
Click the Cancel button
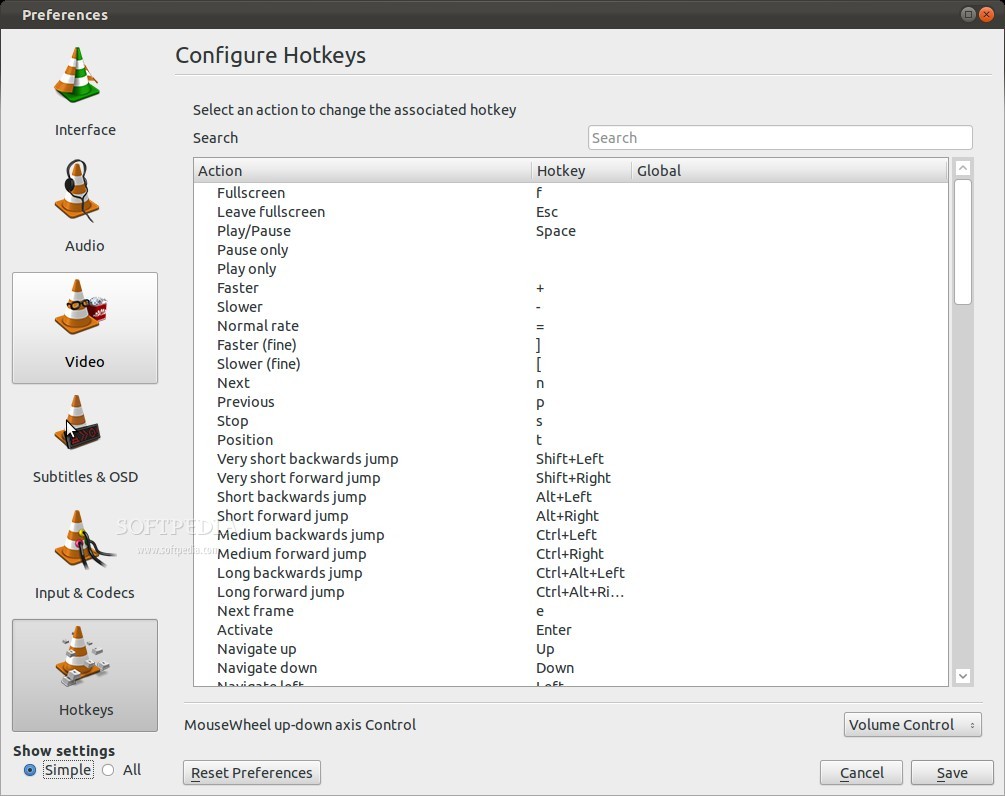(x=861, y=773)
